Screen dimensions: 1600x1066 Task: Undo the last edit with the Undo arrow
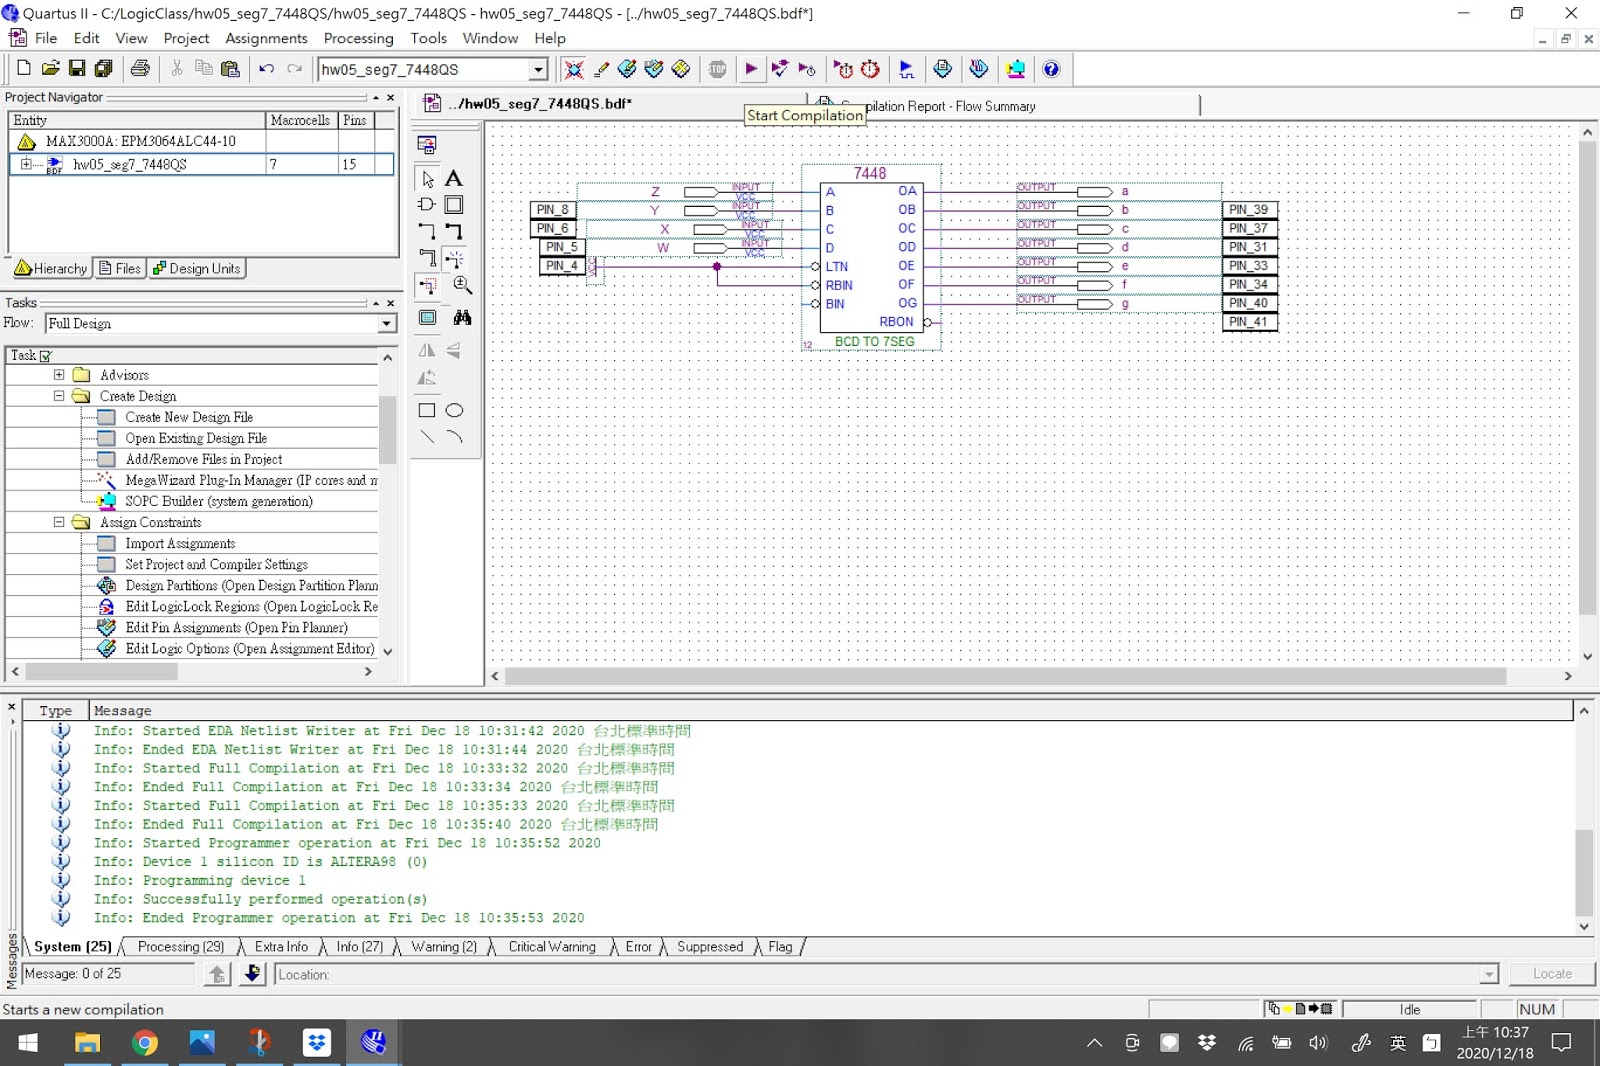pos(266,68)
